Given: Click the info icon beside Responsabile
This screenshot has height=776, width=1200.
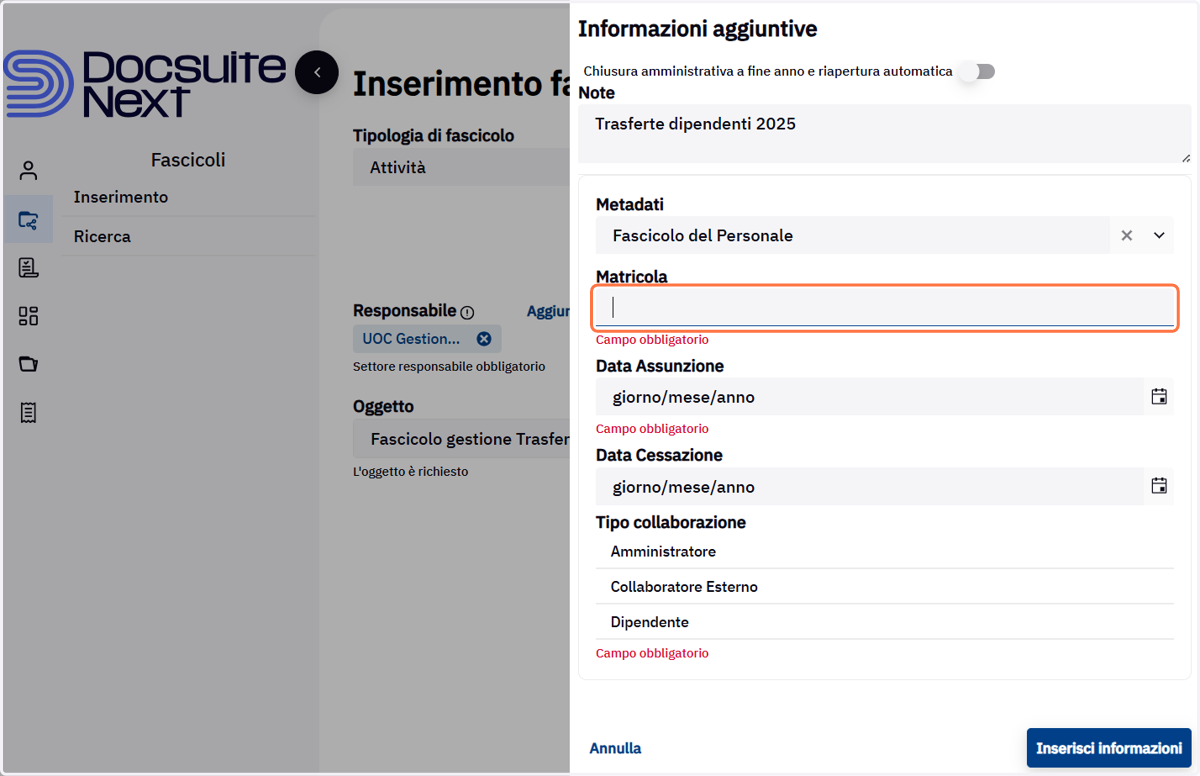Looking at the screenshot, I should click(x=467, y=312).
